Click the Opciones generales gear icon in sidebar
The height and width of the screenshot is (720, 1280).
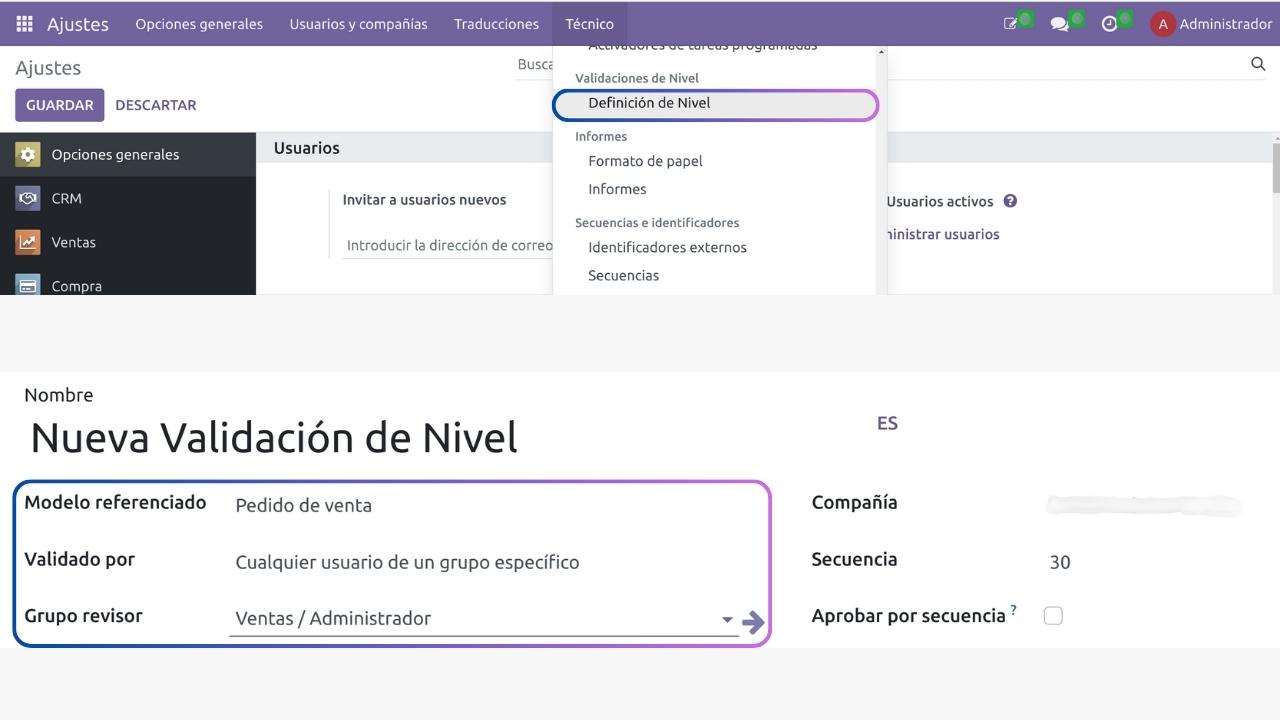tap(28, 154)
